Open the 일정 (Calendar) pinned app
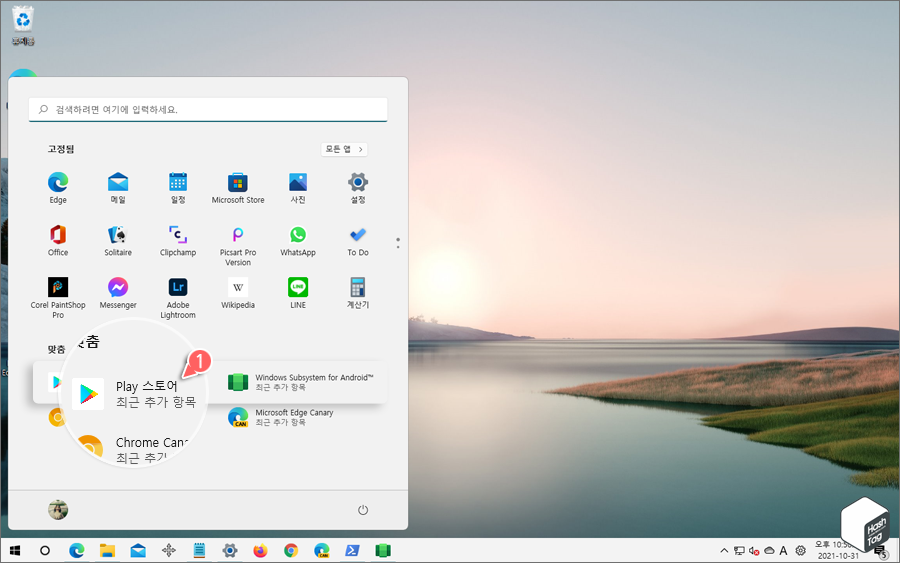900x563 pixels. [178, 188]
